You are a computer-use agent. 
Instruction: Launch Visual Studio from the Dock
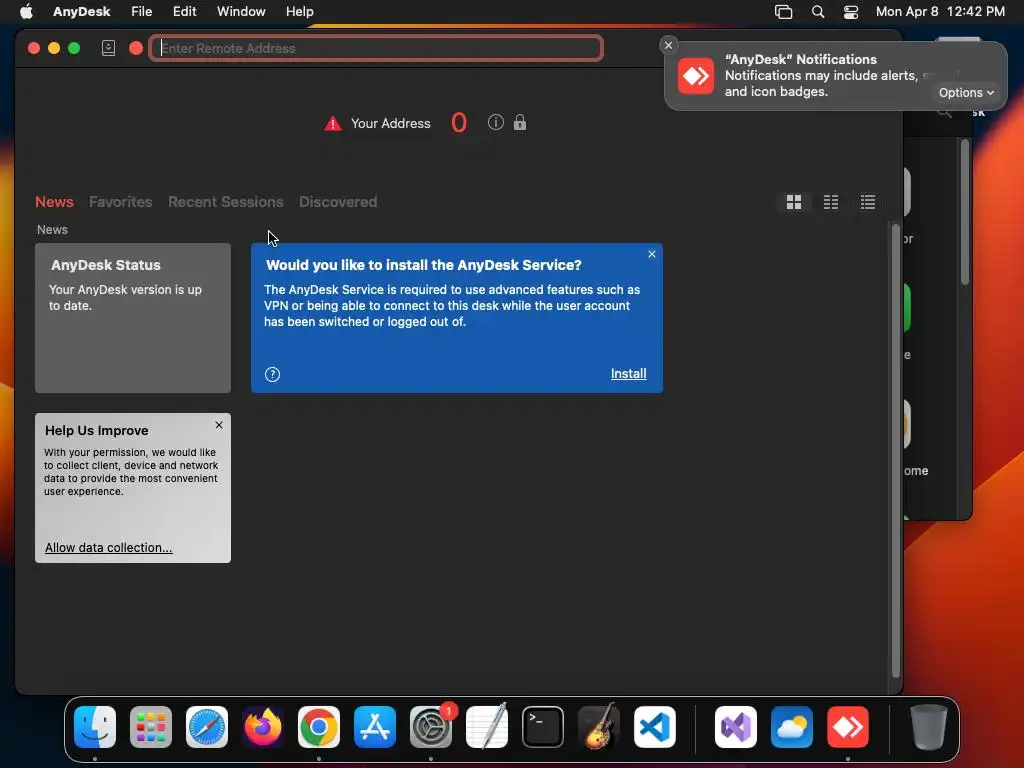(x=736, y=727)
